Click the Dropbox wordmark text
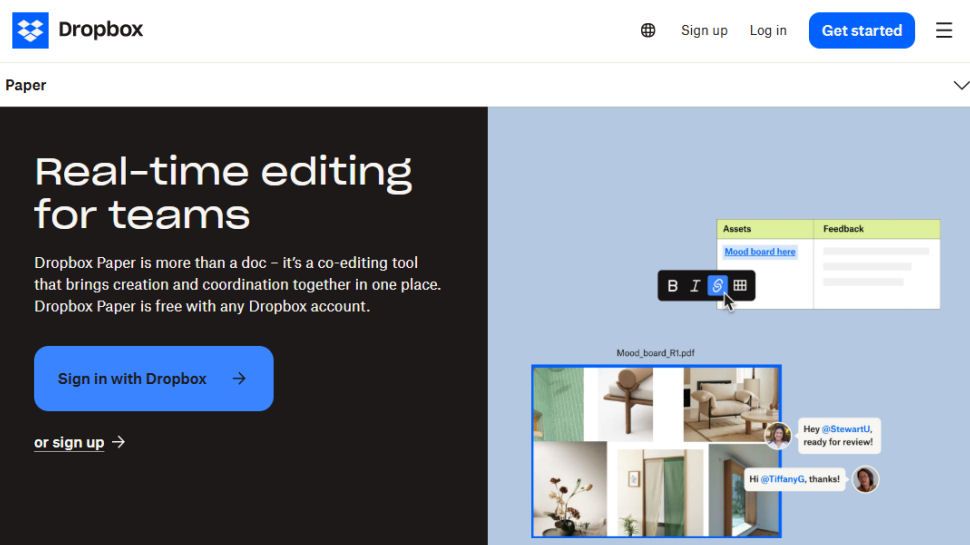Viewport: 970px width, 545px height. 100,30
